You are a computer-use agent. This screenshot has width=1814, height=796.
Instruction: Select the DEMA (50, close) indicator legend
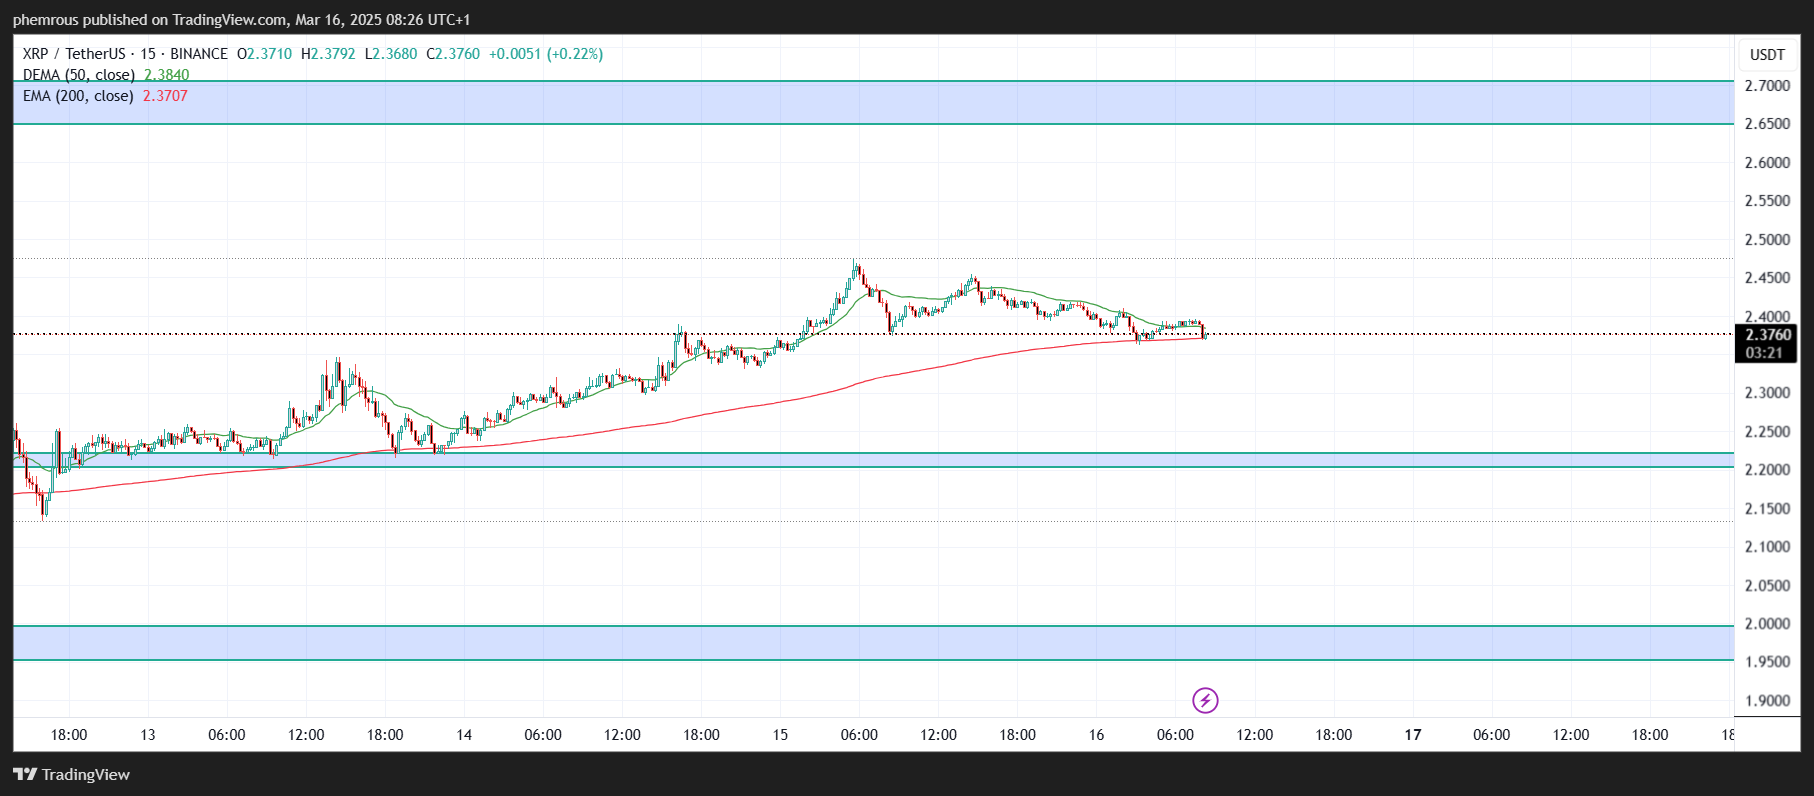coord(79,75)
